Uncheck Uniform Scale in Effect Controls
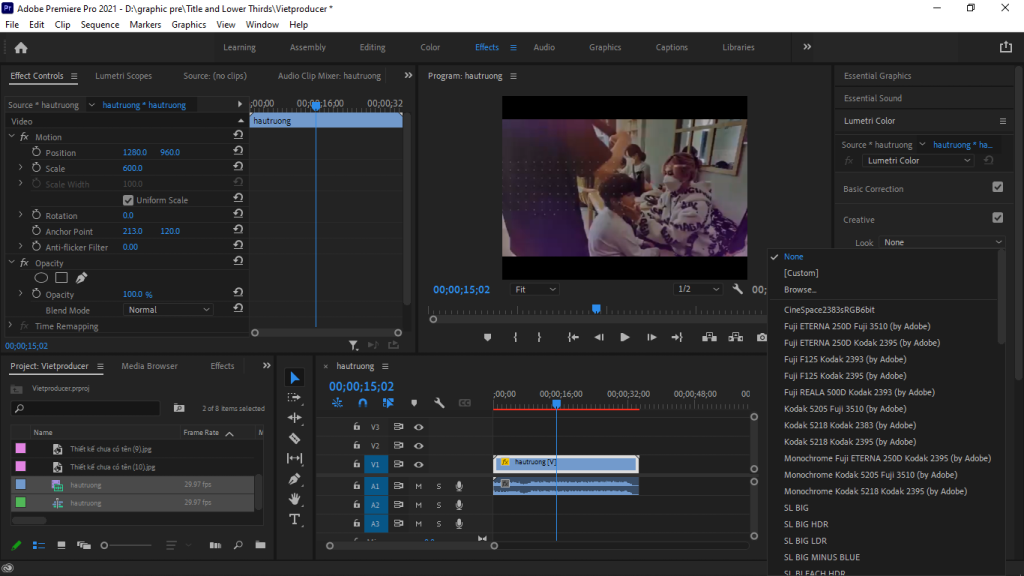 pyautogui.click(x=128, y=199)
